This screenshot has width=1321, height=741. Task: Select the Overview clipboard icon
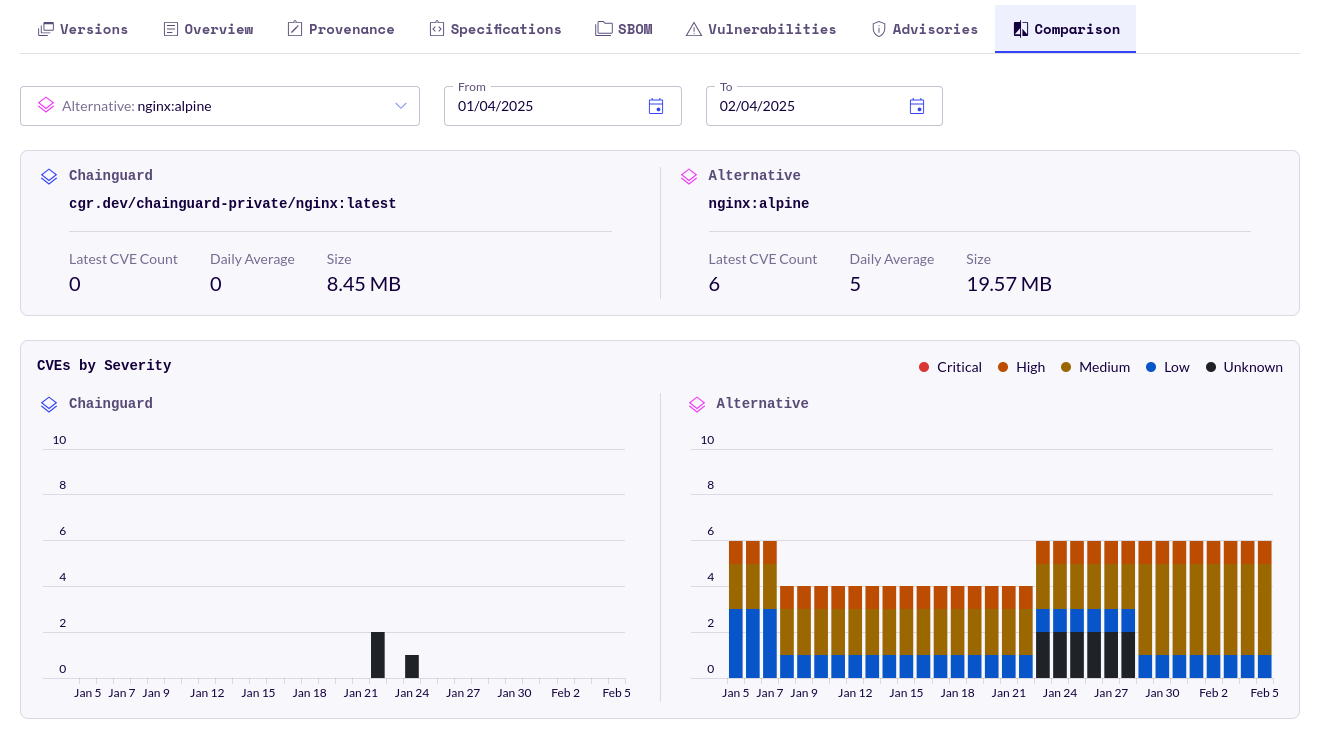click(170, 28)
